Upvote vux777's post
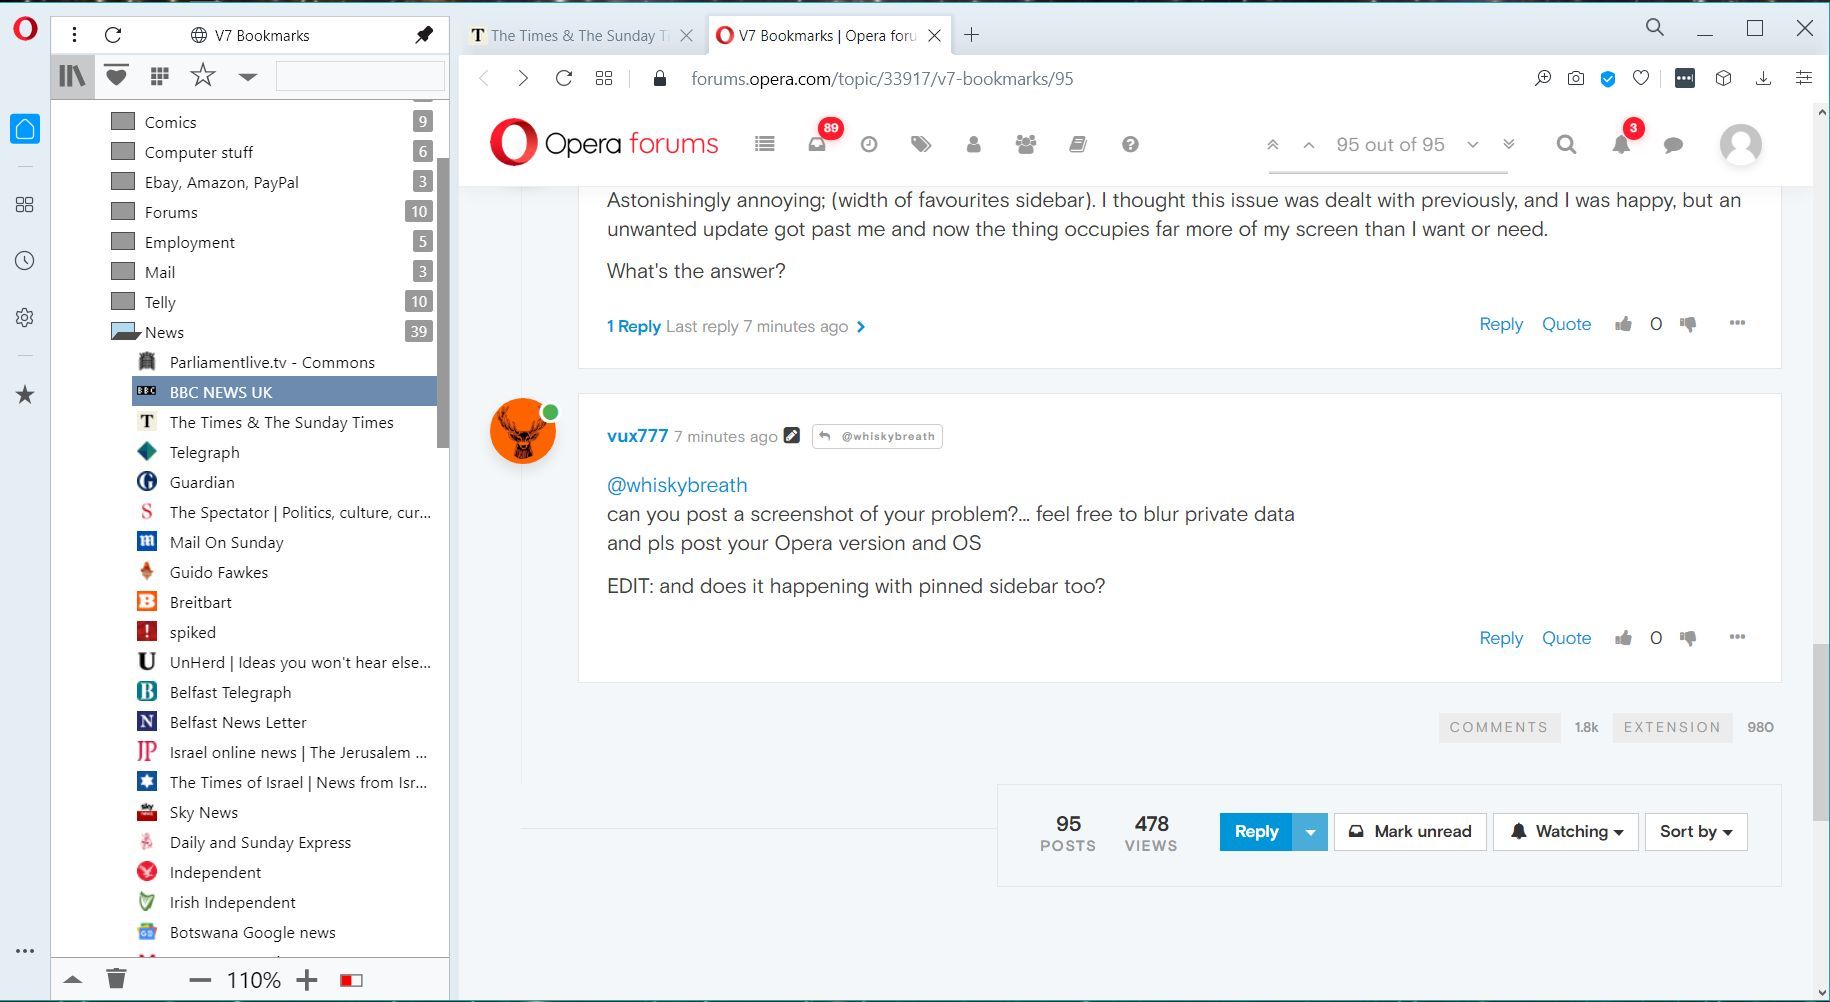The width and height of the screenshot is (1830, 1002). (1623, 638)
